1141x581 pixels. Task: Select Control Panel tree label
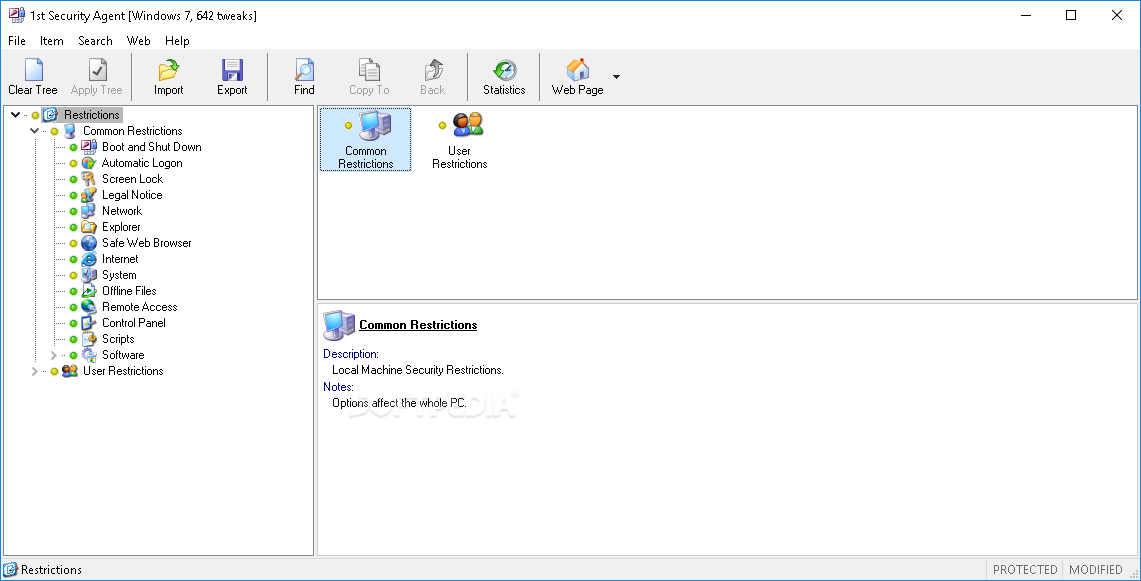tap(134, 323)
